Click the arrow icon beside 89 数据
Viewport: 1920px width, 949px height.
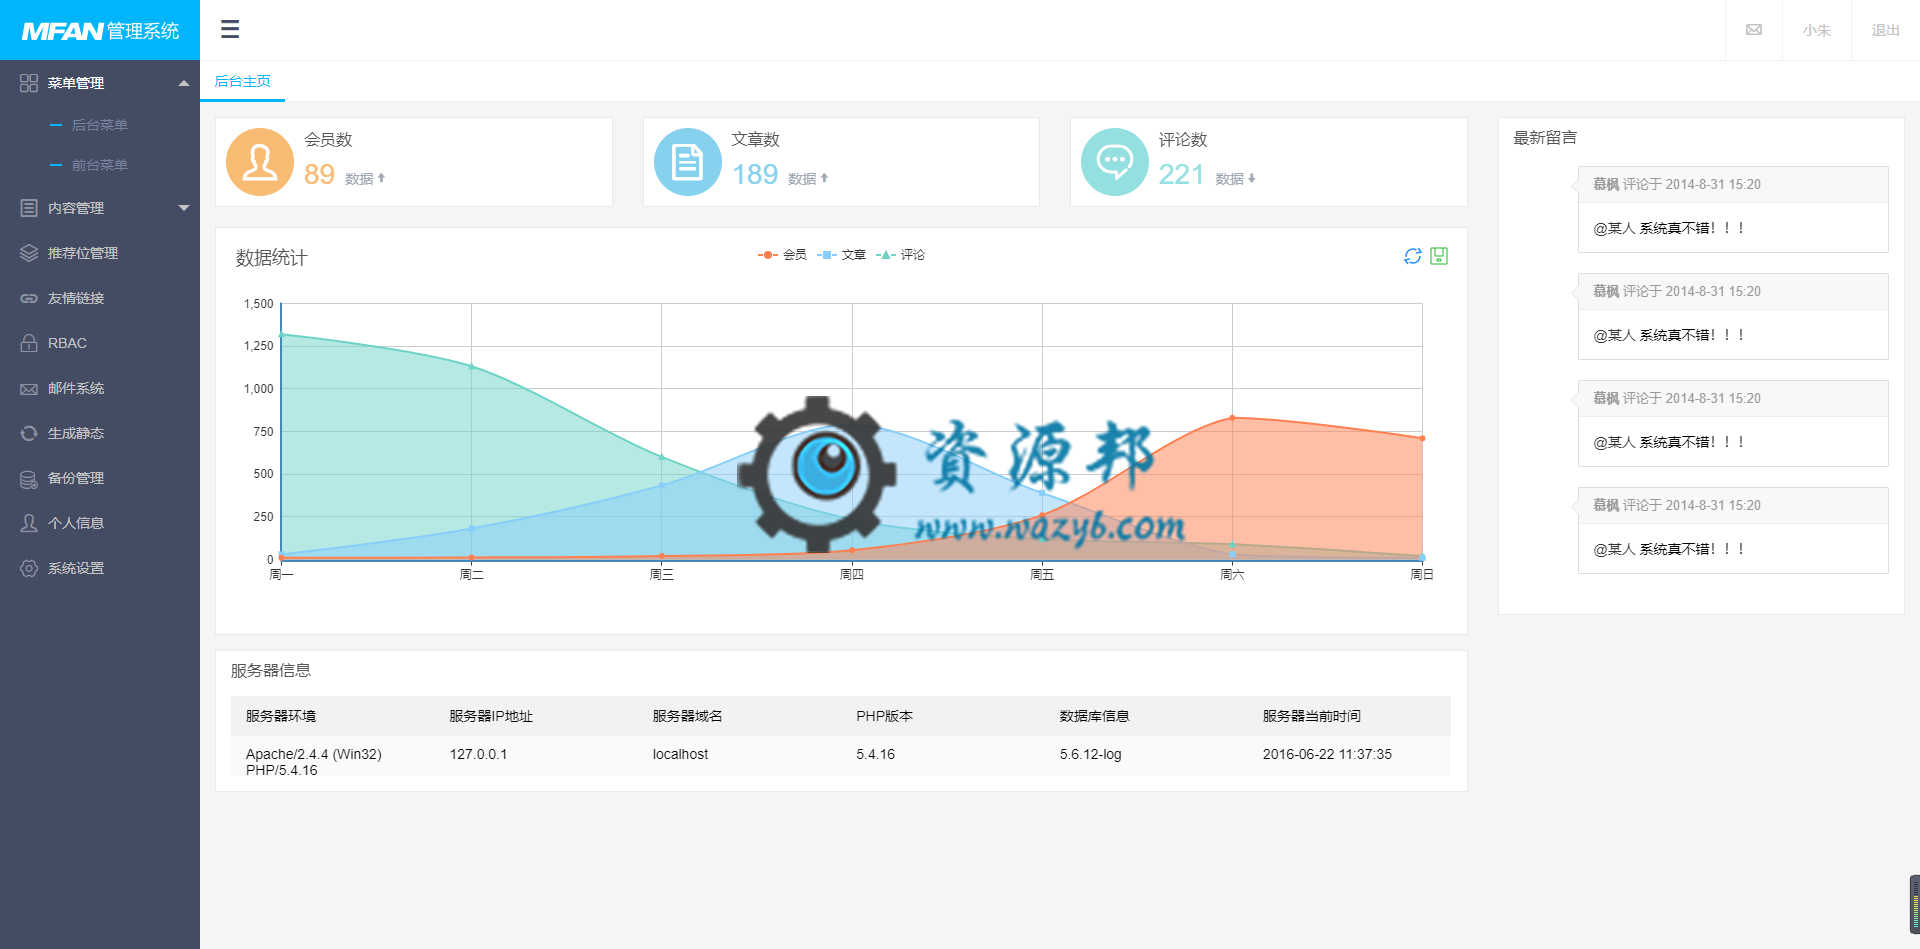pyautogui.click(x=381, y=178)
